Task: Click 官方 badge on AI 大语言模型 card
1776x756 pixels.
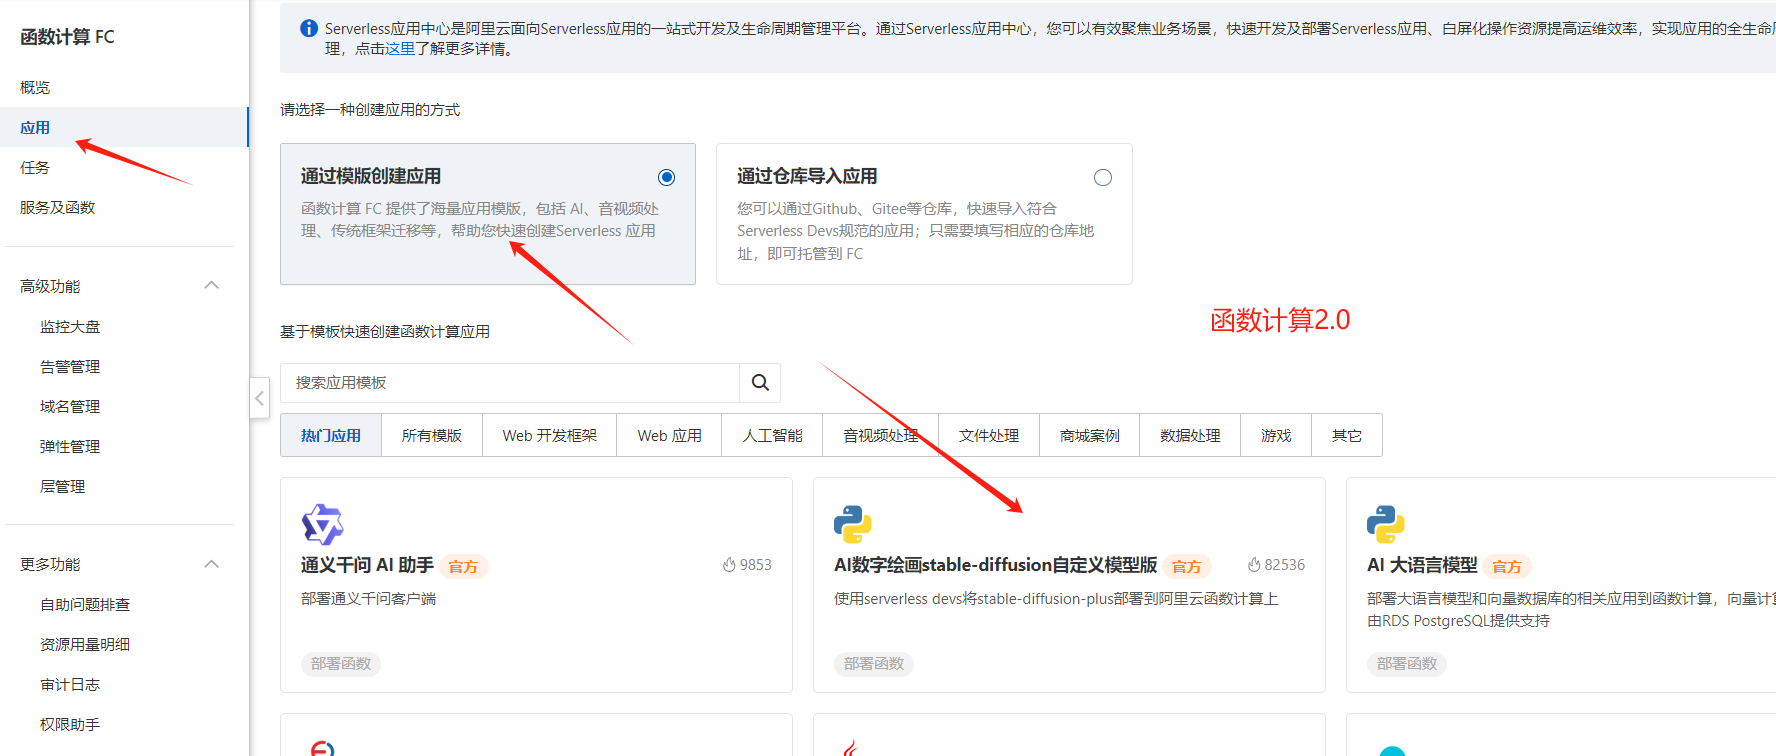Action: point(1507,566)
